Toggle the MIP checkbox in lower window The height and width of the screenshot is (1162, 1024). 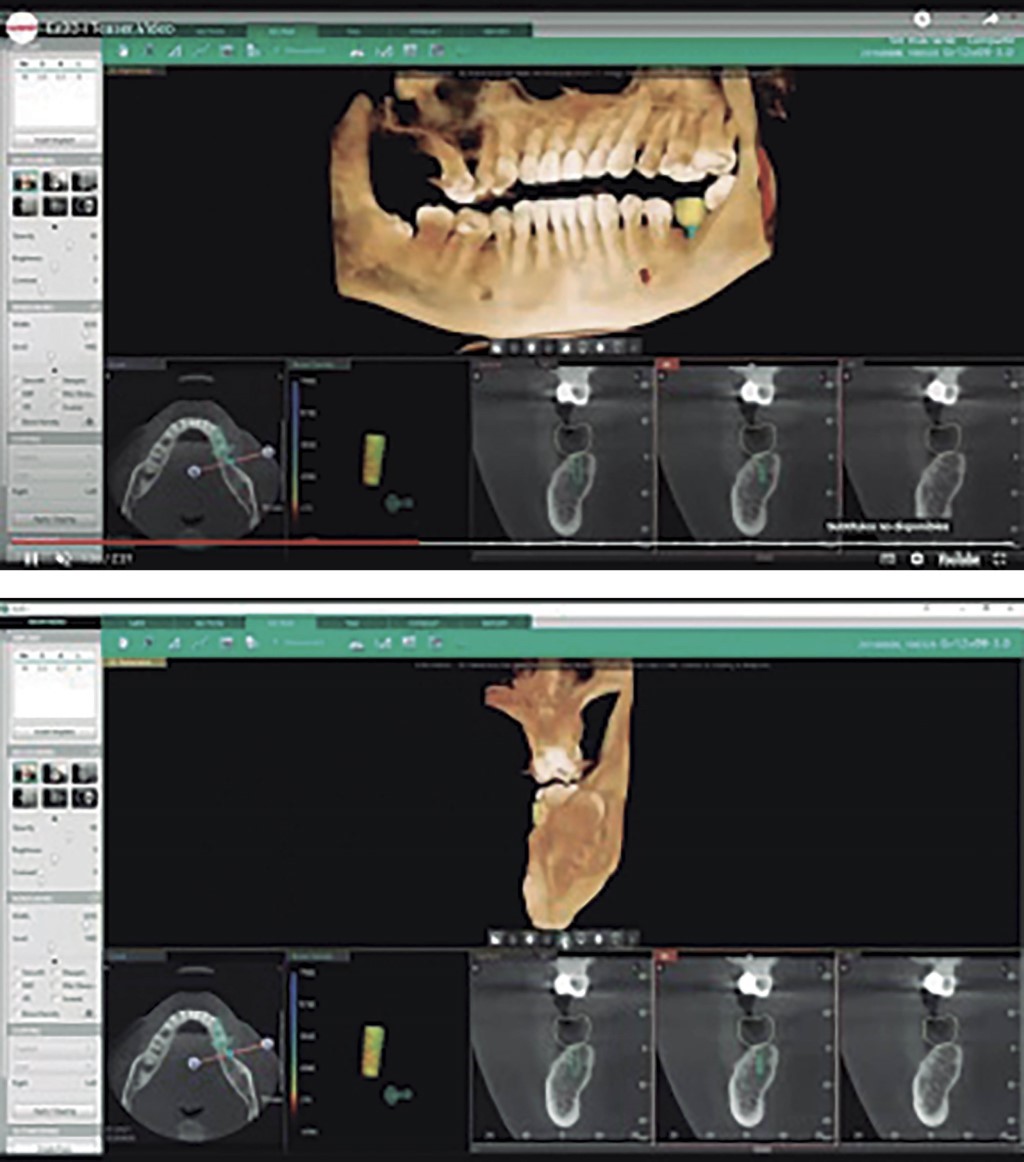point(17,985)
